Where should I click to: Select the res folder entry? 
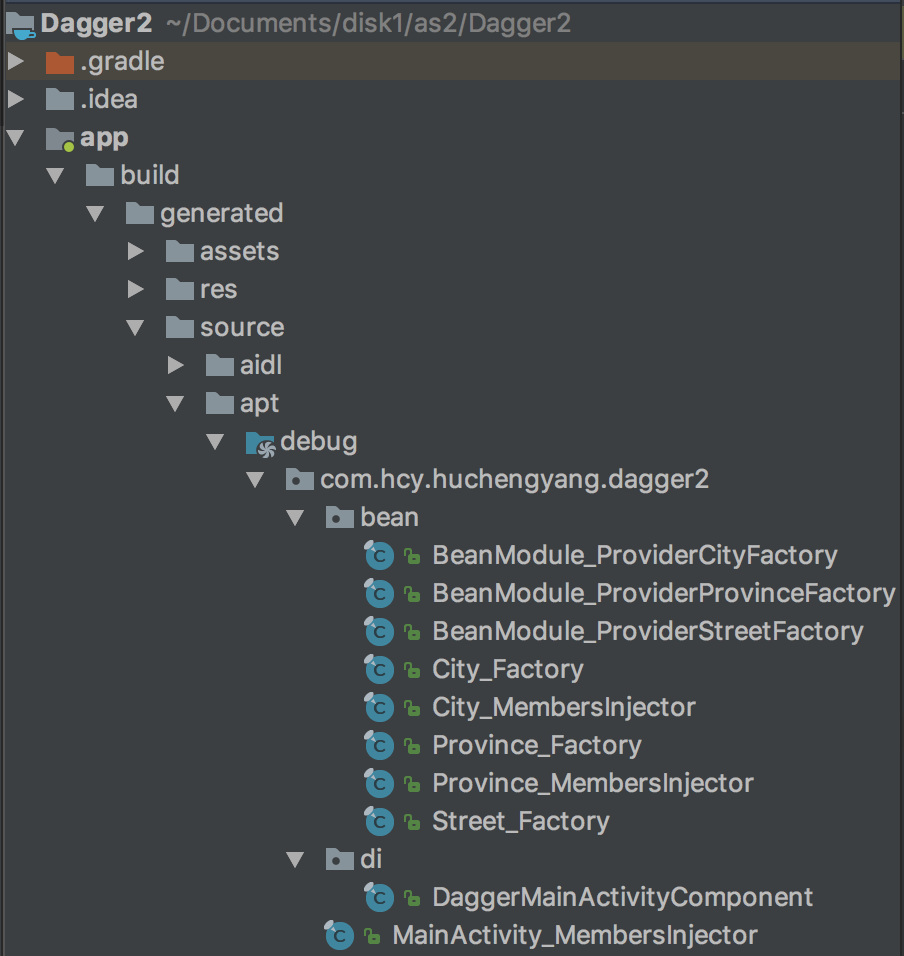coord(218,290)
